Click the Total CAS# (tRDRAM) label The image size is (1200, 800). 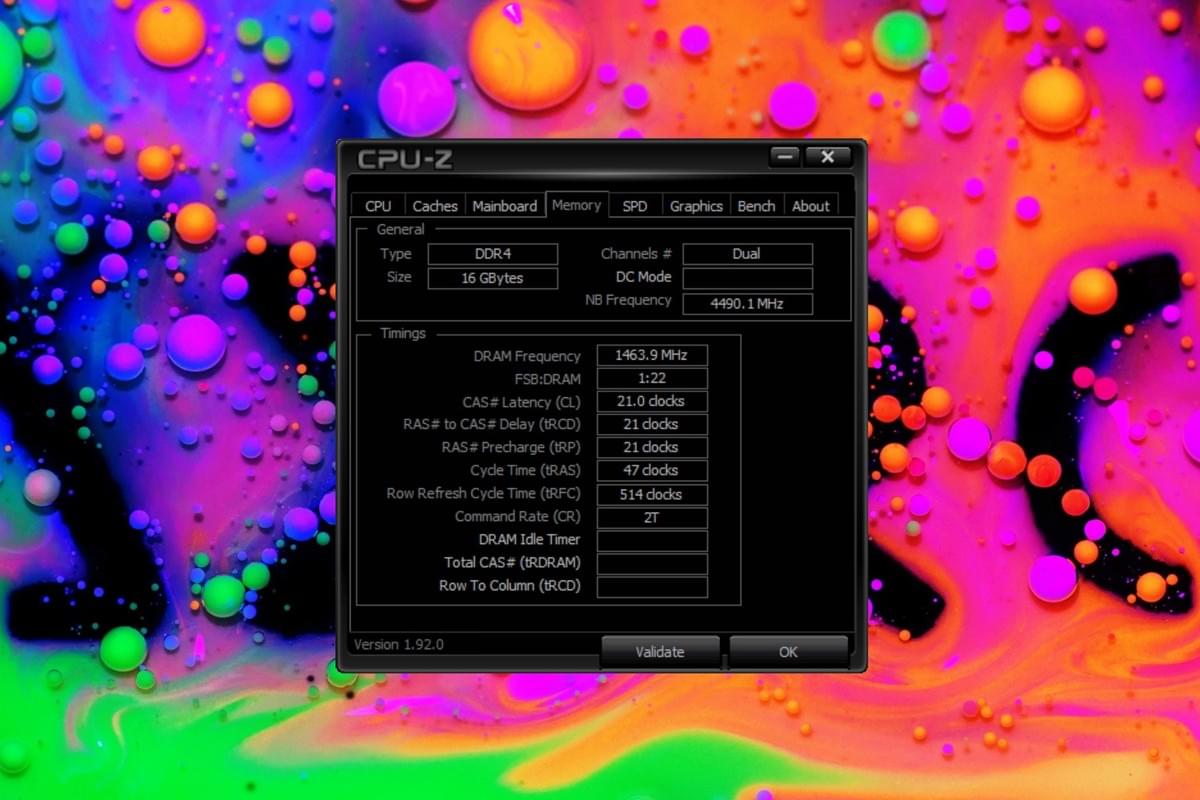[513, 563]
